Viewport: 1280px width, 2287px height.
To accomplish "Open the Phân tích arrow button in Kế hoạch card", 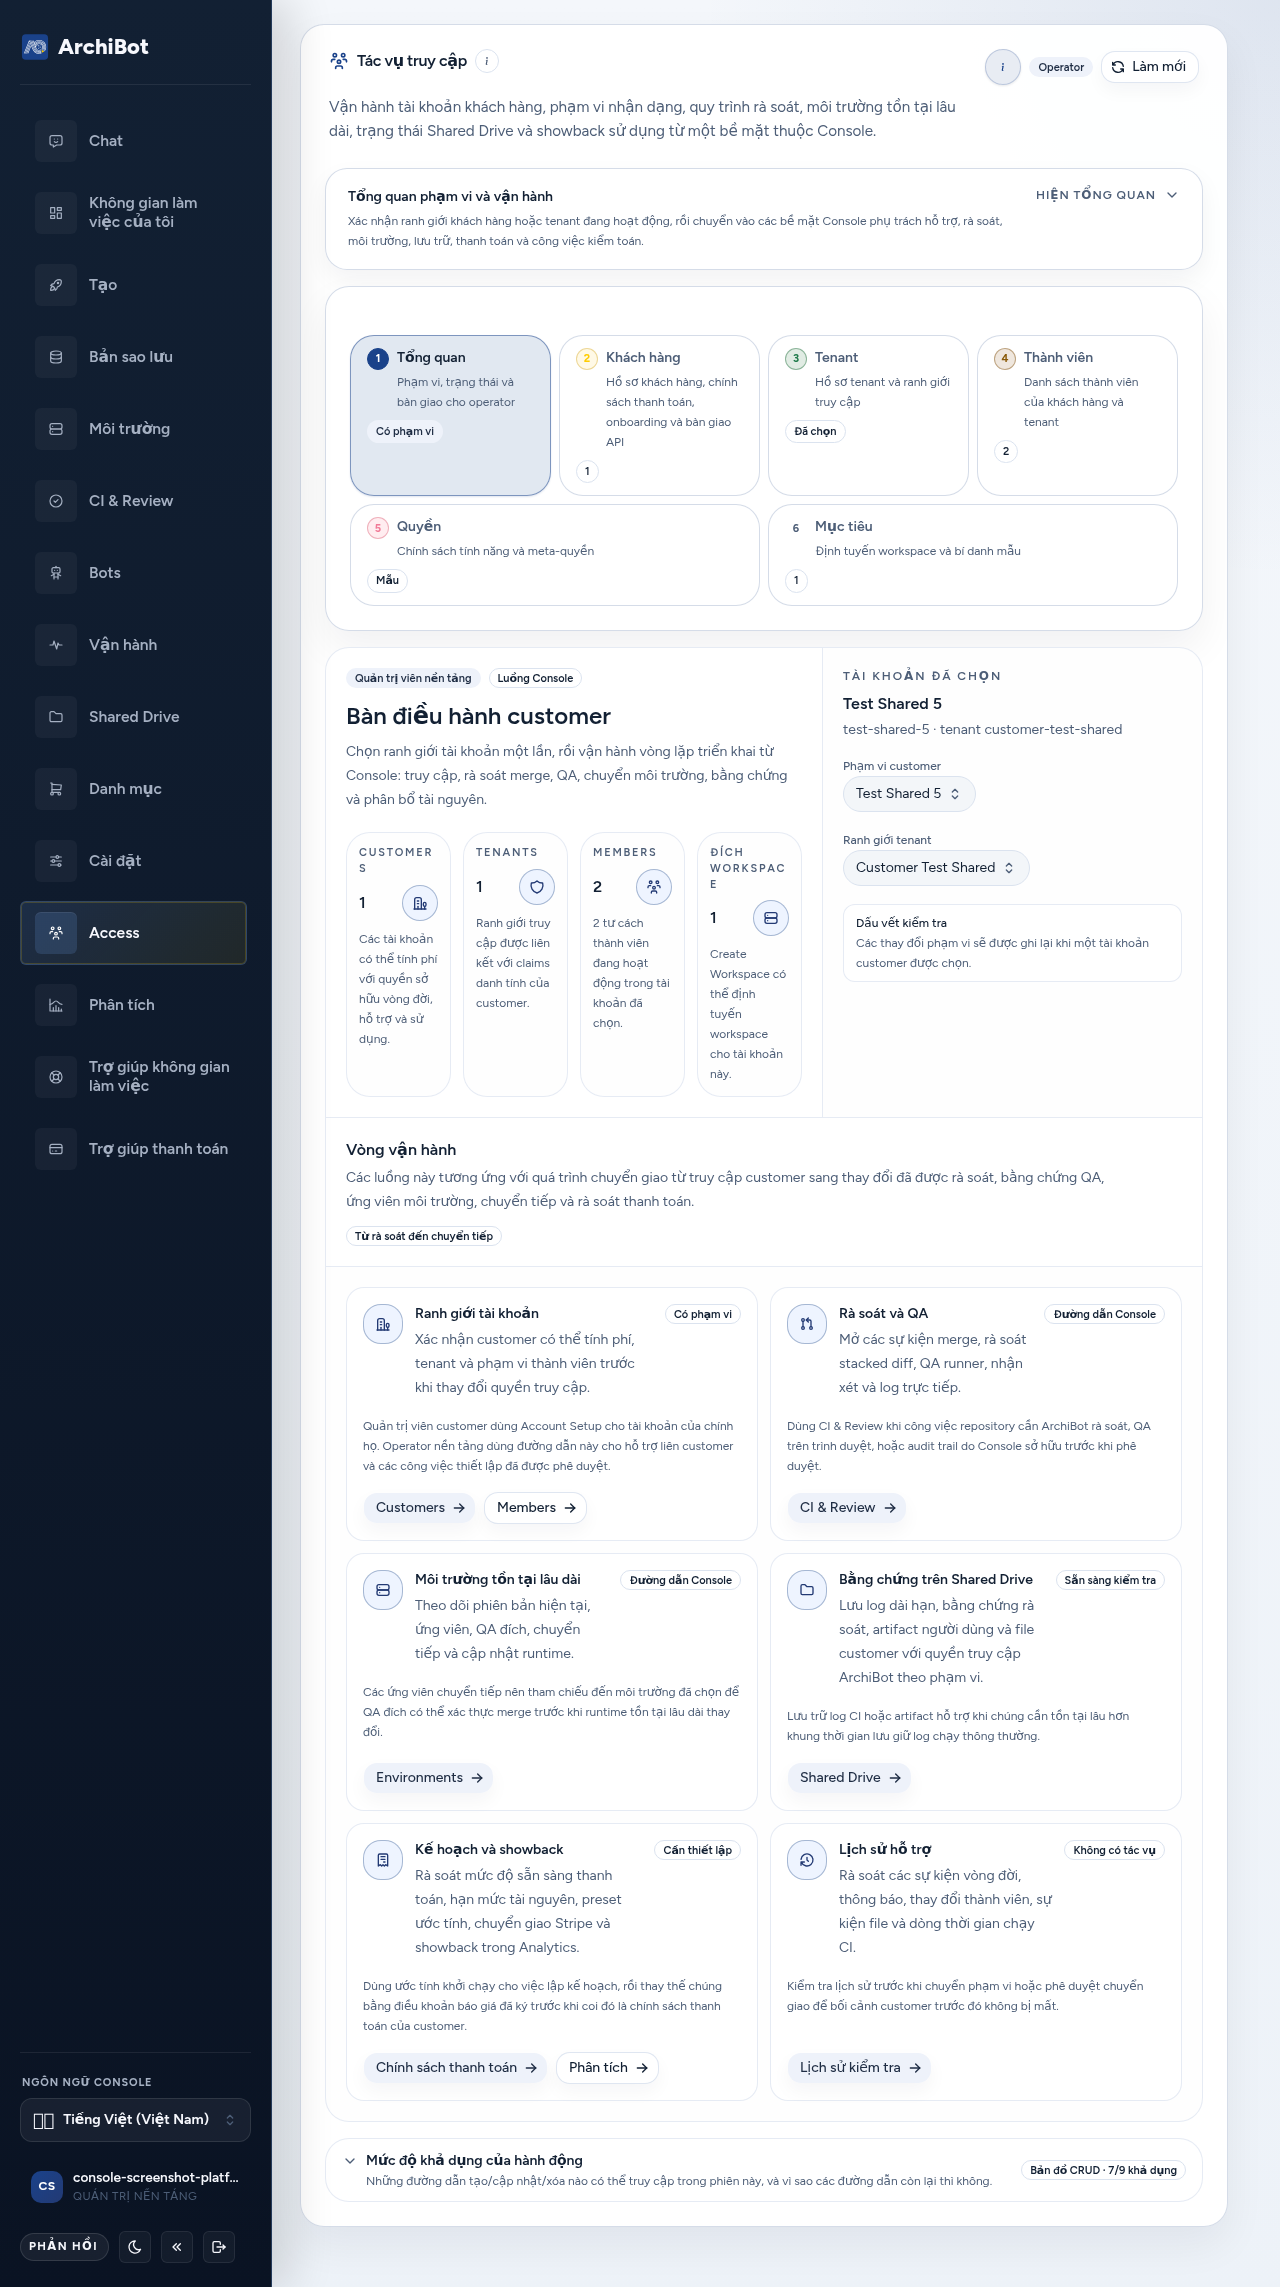I will (x=608, y=2068).
